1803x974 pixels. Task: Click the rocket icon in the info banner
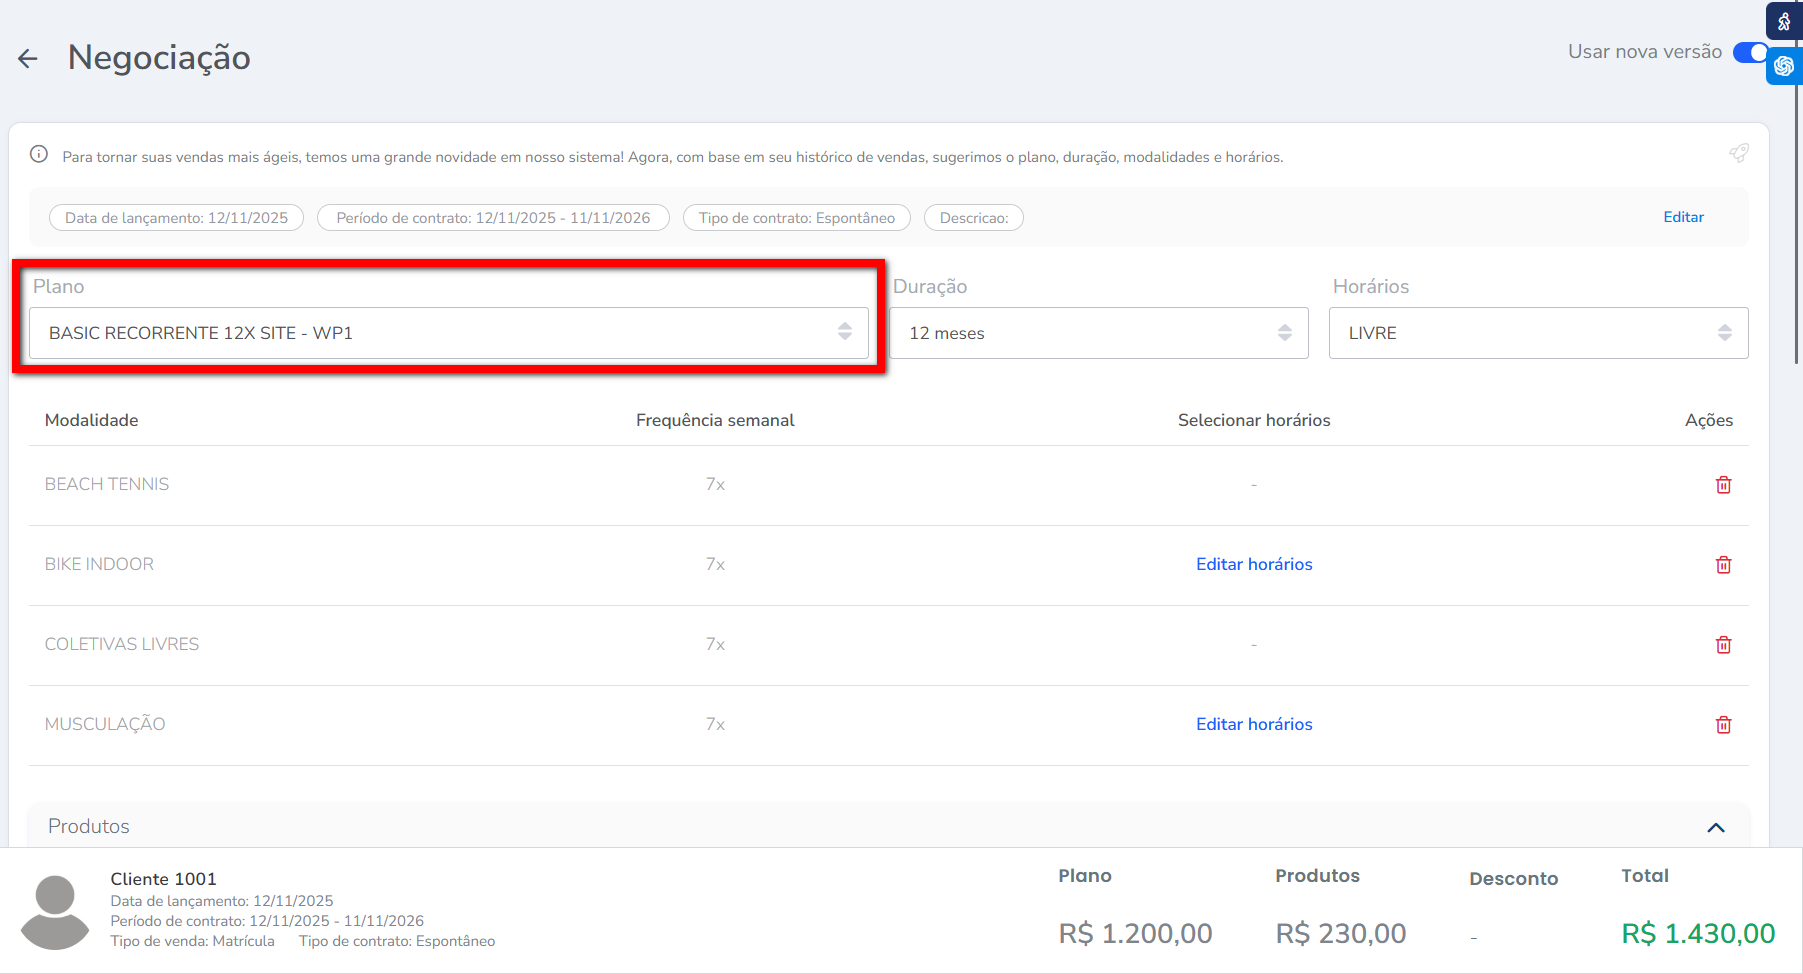coord(1739,153)
